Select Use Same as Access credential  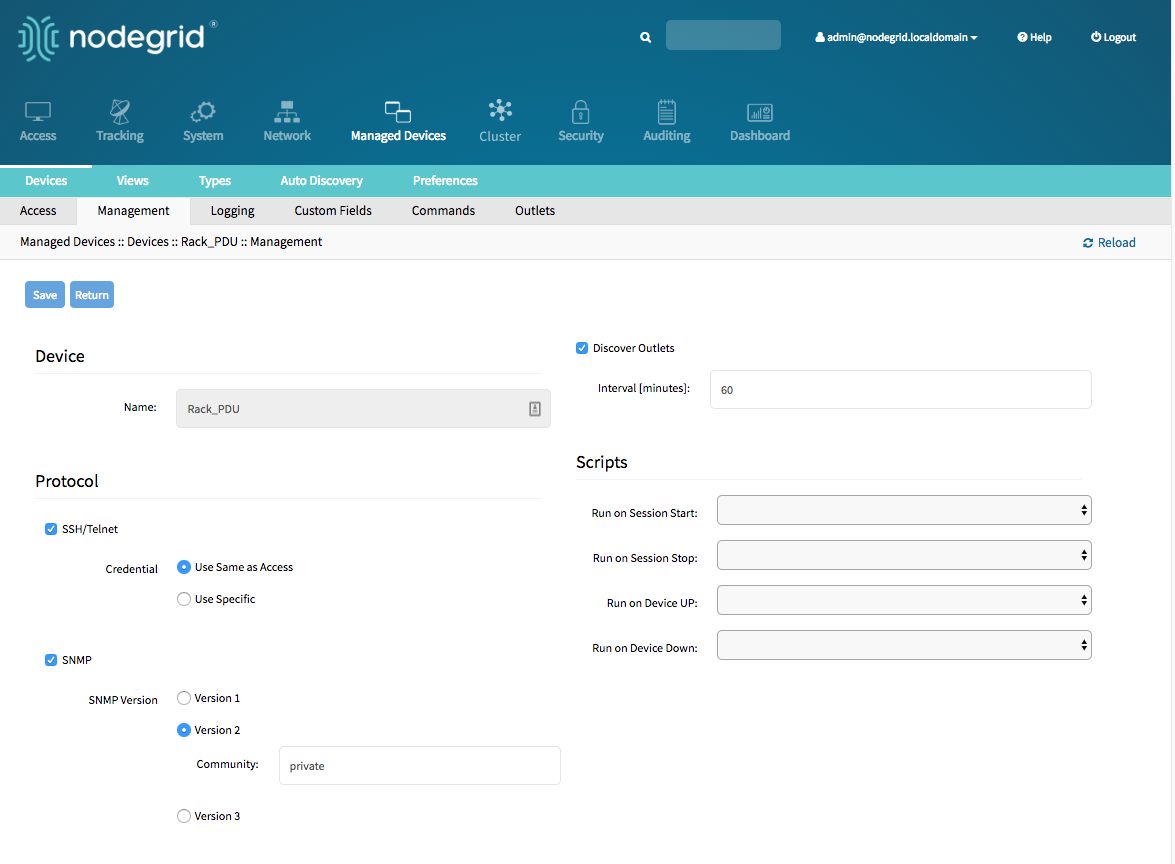click(184, 567)
